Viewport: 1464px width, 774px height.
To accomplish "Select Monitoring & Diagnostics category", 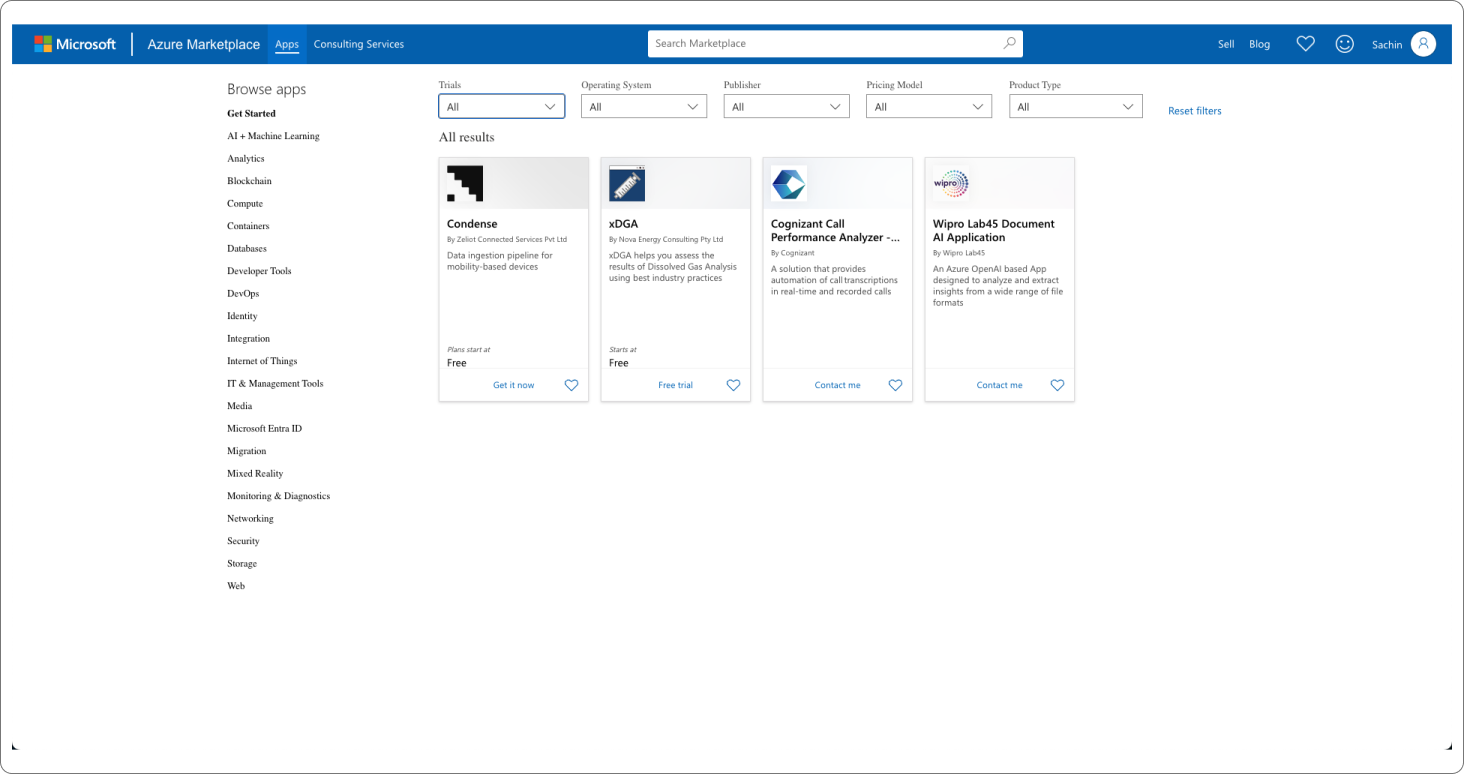I will coord(278,496).
